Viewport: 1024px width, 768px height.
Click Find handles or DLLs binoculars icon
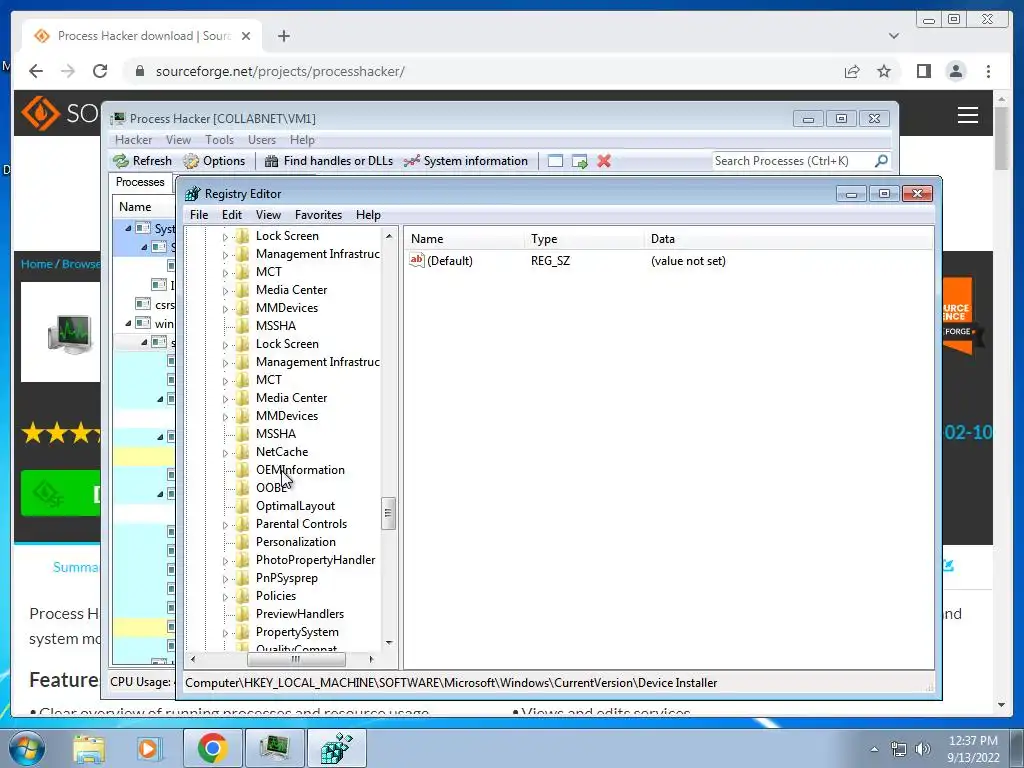(272, 161)
